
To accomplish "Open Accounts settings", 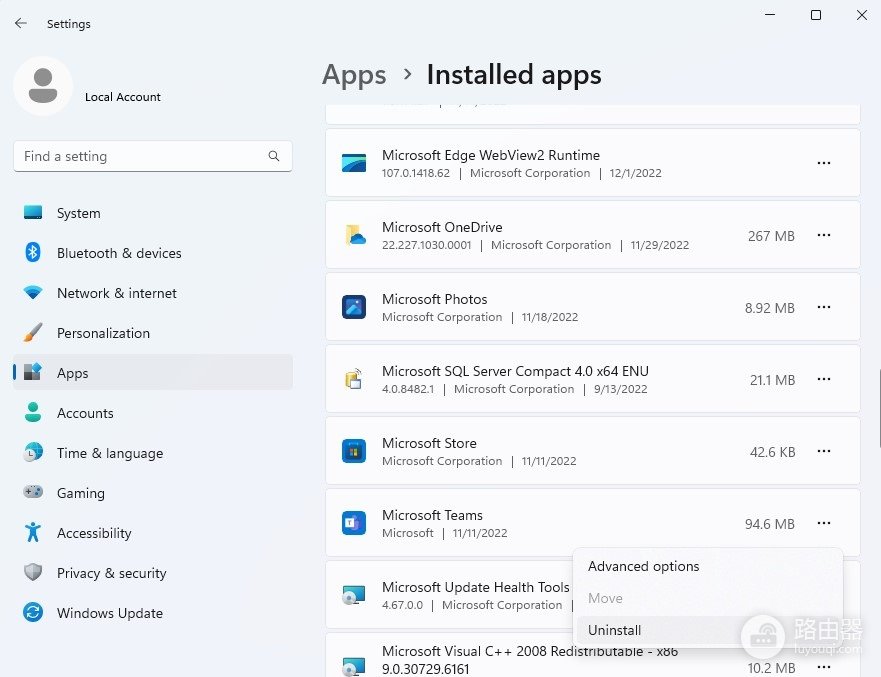I will 153,413.
